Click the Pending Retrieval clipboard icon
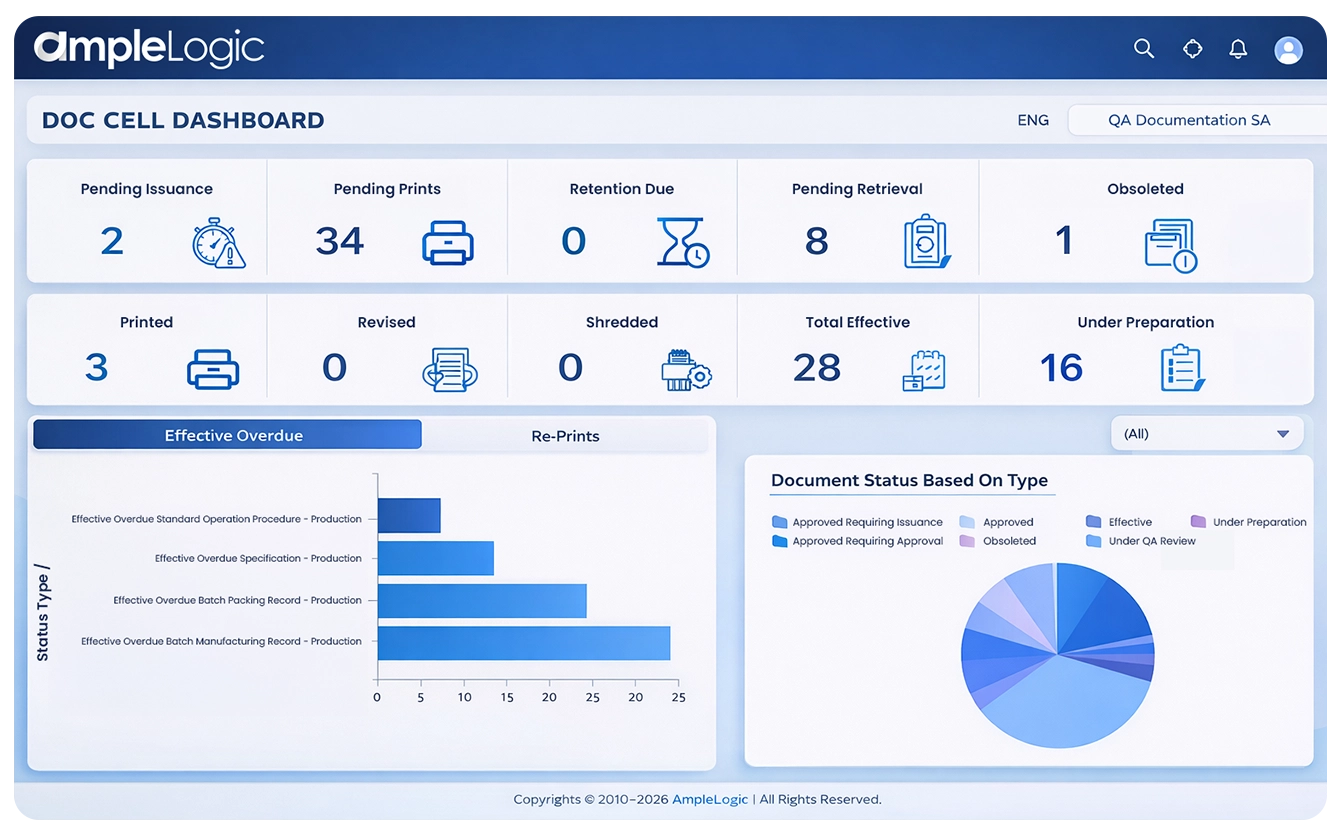The width and height of the screenshot is (1342, 836). pyautogui.click(x=926, y=242)
